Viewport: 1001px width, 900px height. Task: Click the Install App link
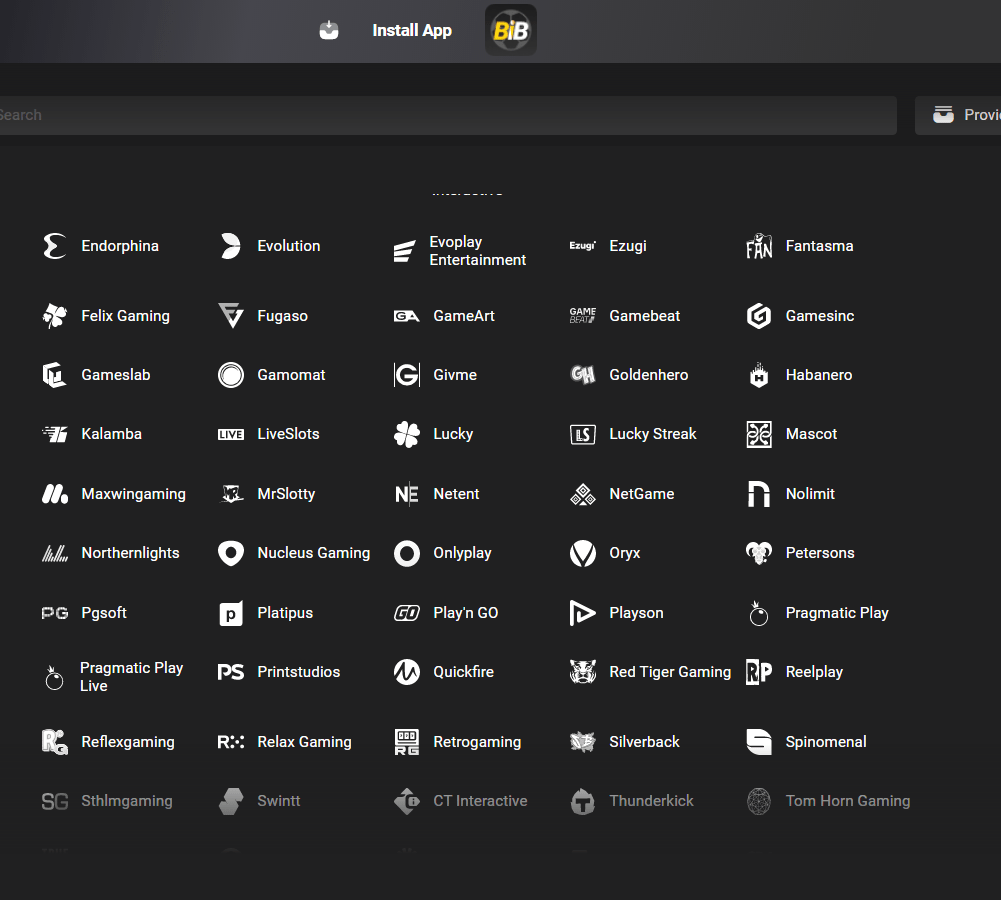(412, 30)
